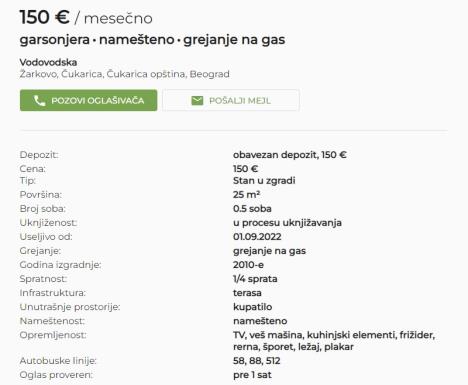Open the Žarkovo, Čukarica location text
Viewport: 468px width, 385px height.
tap(124, 74)
